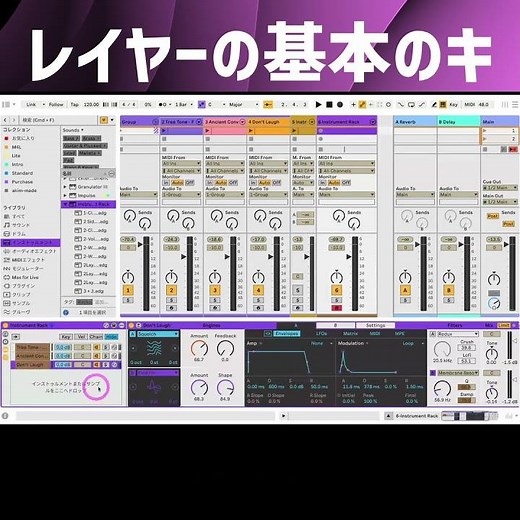Viewport: 520px width, 520px height.
Task: Click the Play button in the transport
Action: click(318, 105)
